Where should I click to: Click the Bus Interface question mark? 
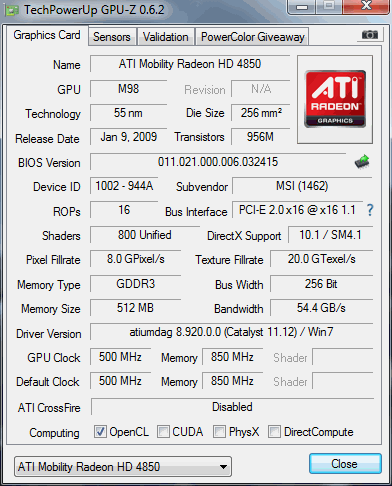coord(370,210)
